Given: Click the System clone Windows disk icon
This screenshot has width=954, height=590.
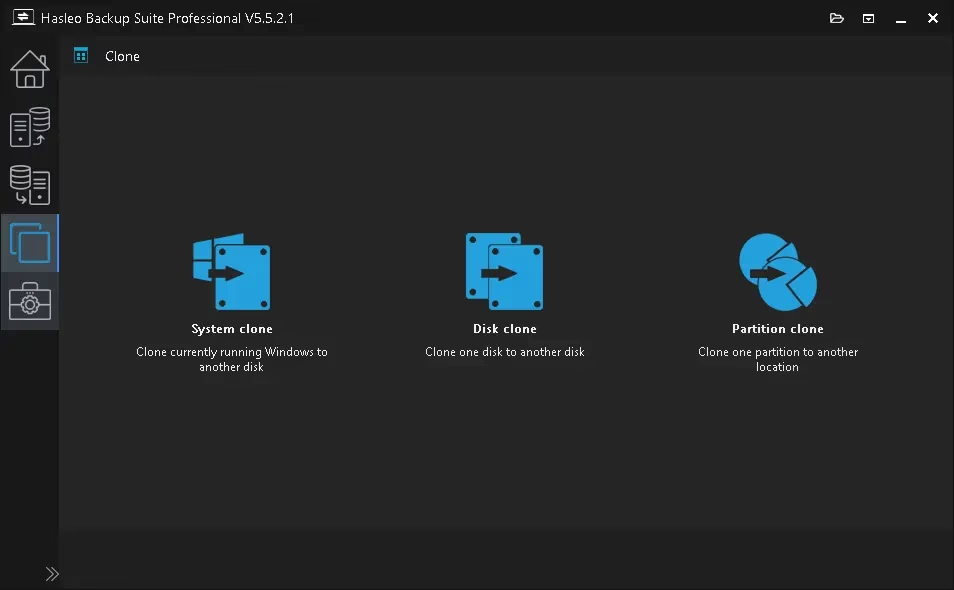Looking at the screenshot, I should [x=232, y=272].
